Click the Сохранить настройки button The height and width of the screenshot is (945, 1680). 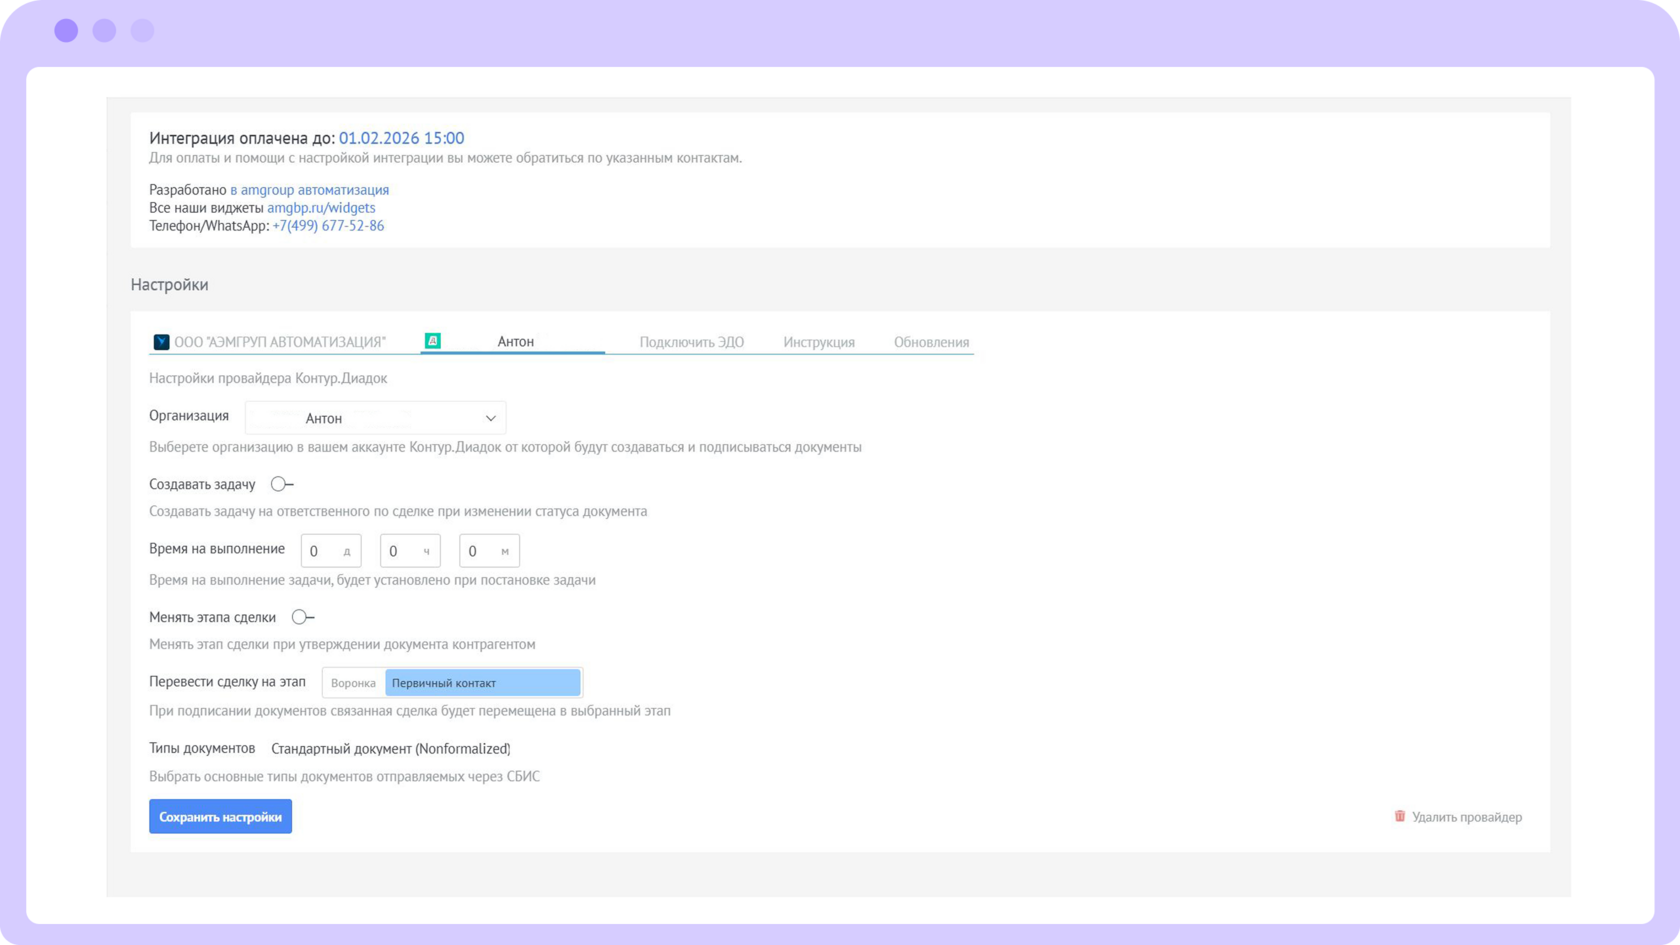coord(221,816)
